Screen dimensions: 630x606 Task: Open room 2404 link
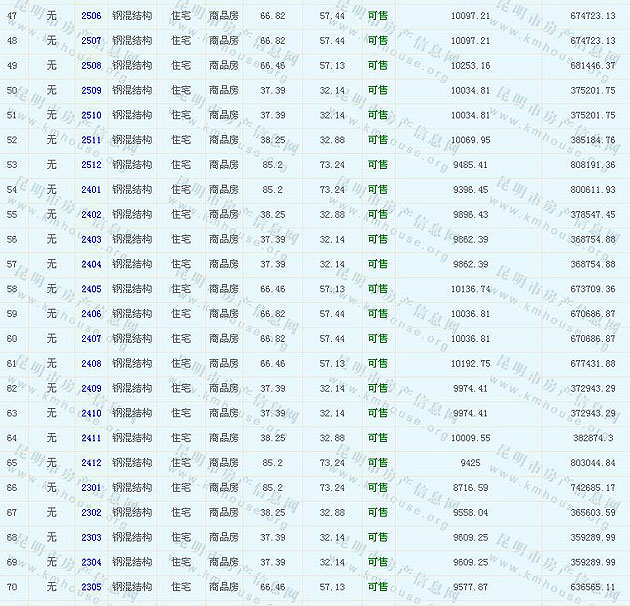click(91, 264)
